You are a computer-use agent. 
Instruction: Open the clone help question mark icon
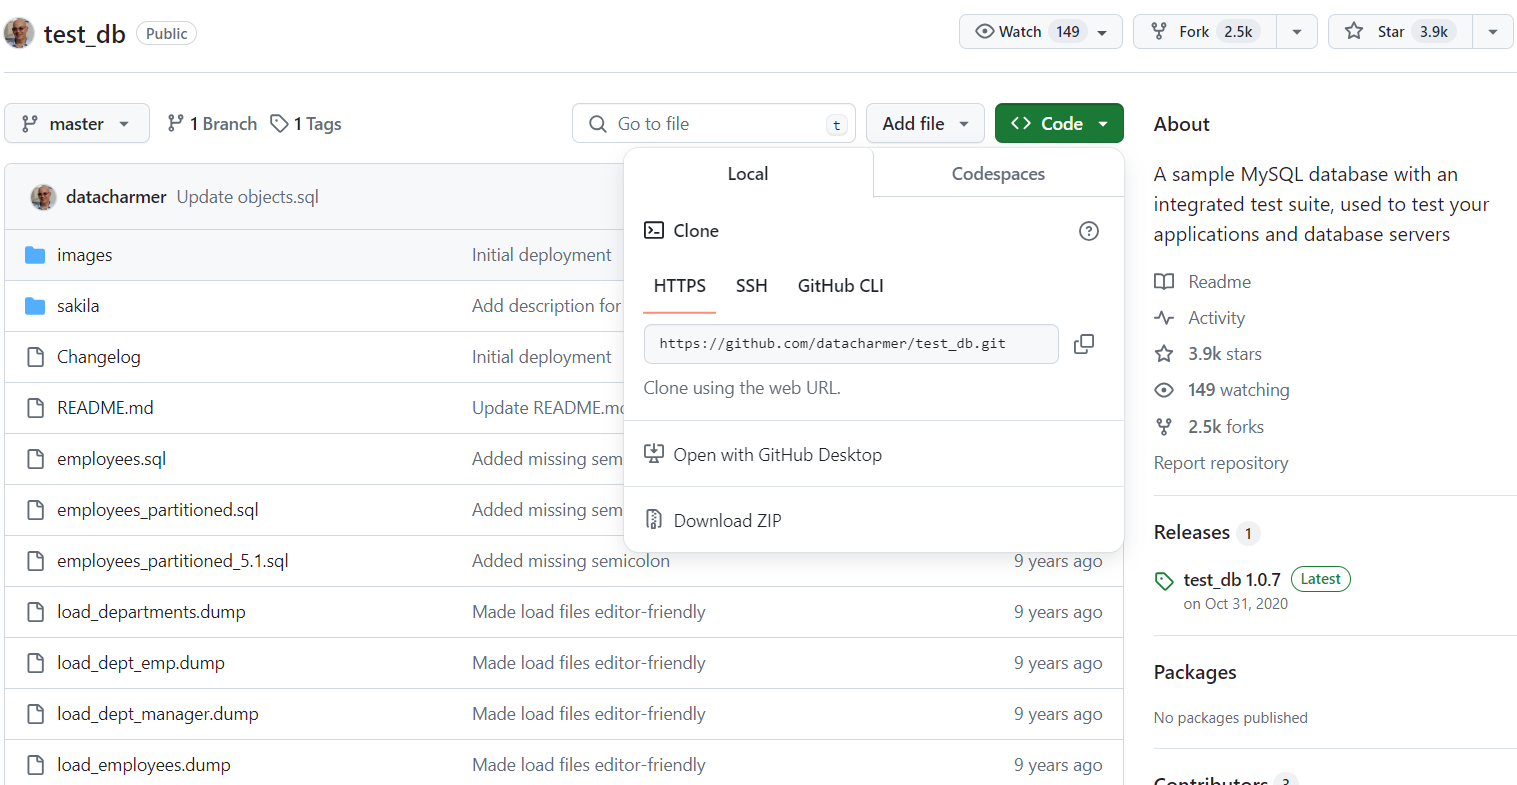pyautogui.click(x=1089, y=231)
